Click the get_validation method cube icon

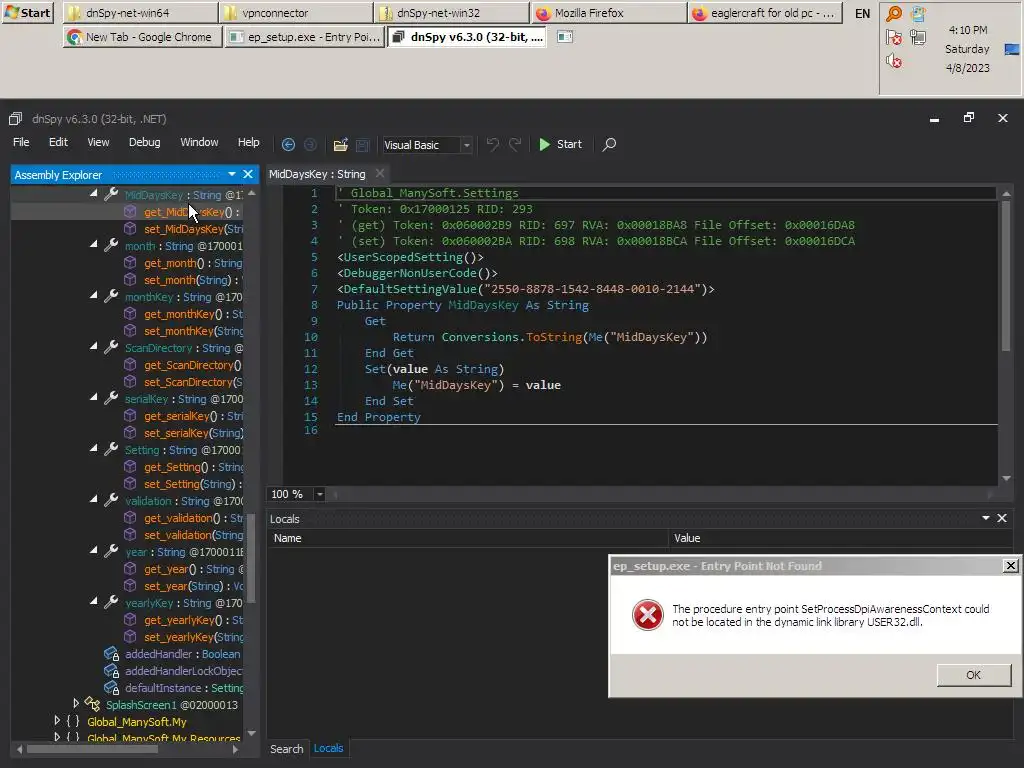tap(130, 517)
